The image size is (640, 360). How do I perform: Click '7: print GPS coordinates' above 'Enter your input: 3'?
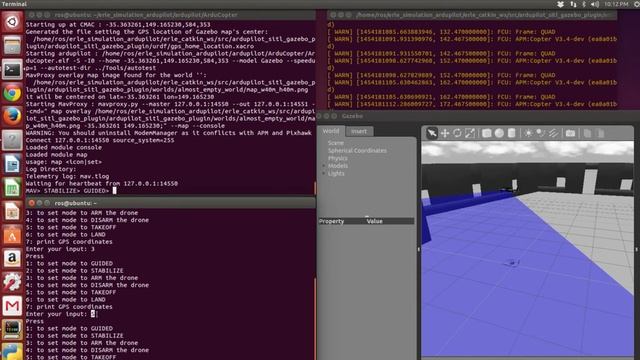tap(69, 242)
